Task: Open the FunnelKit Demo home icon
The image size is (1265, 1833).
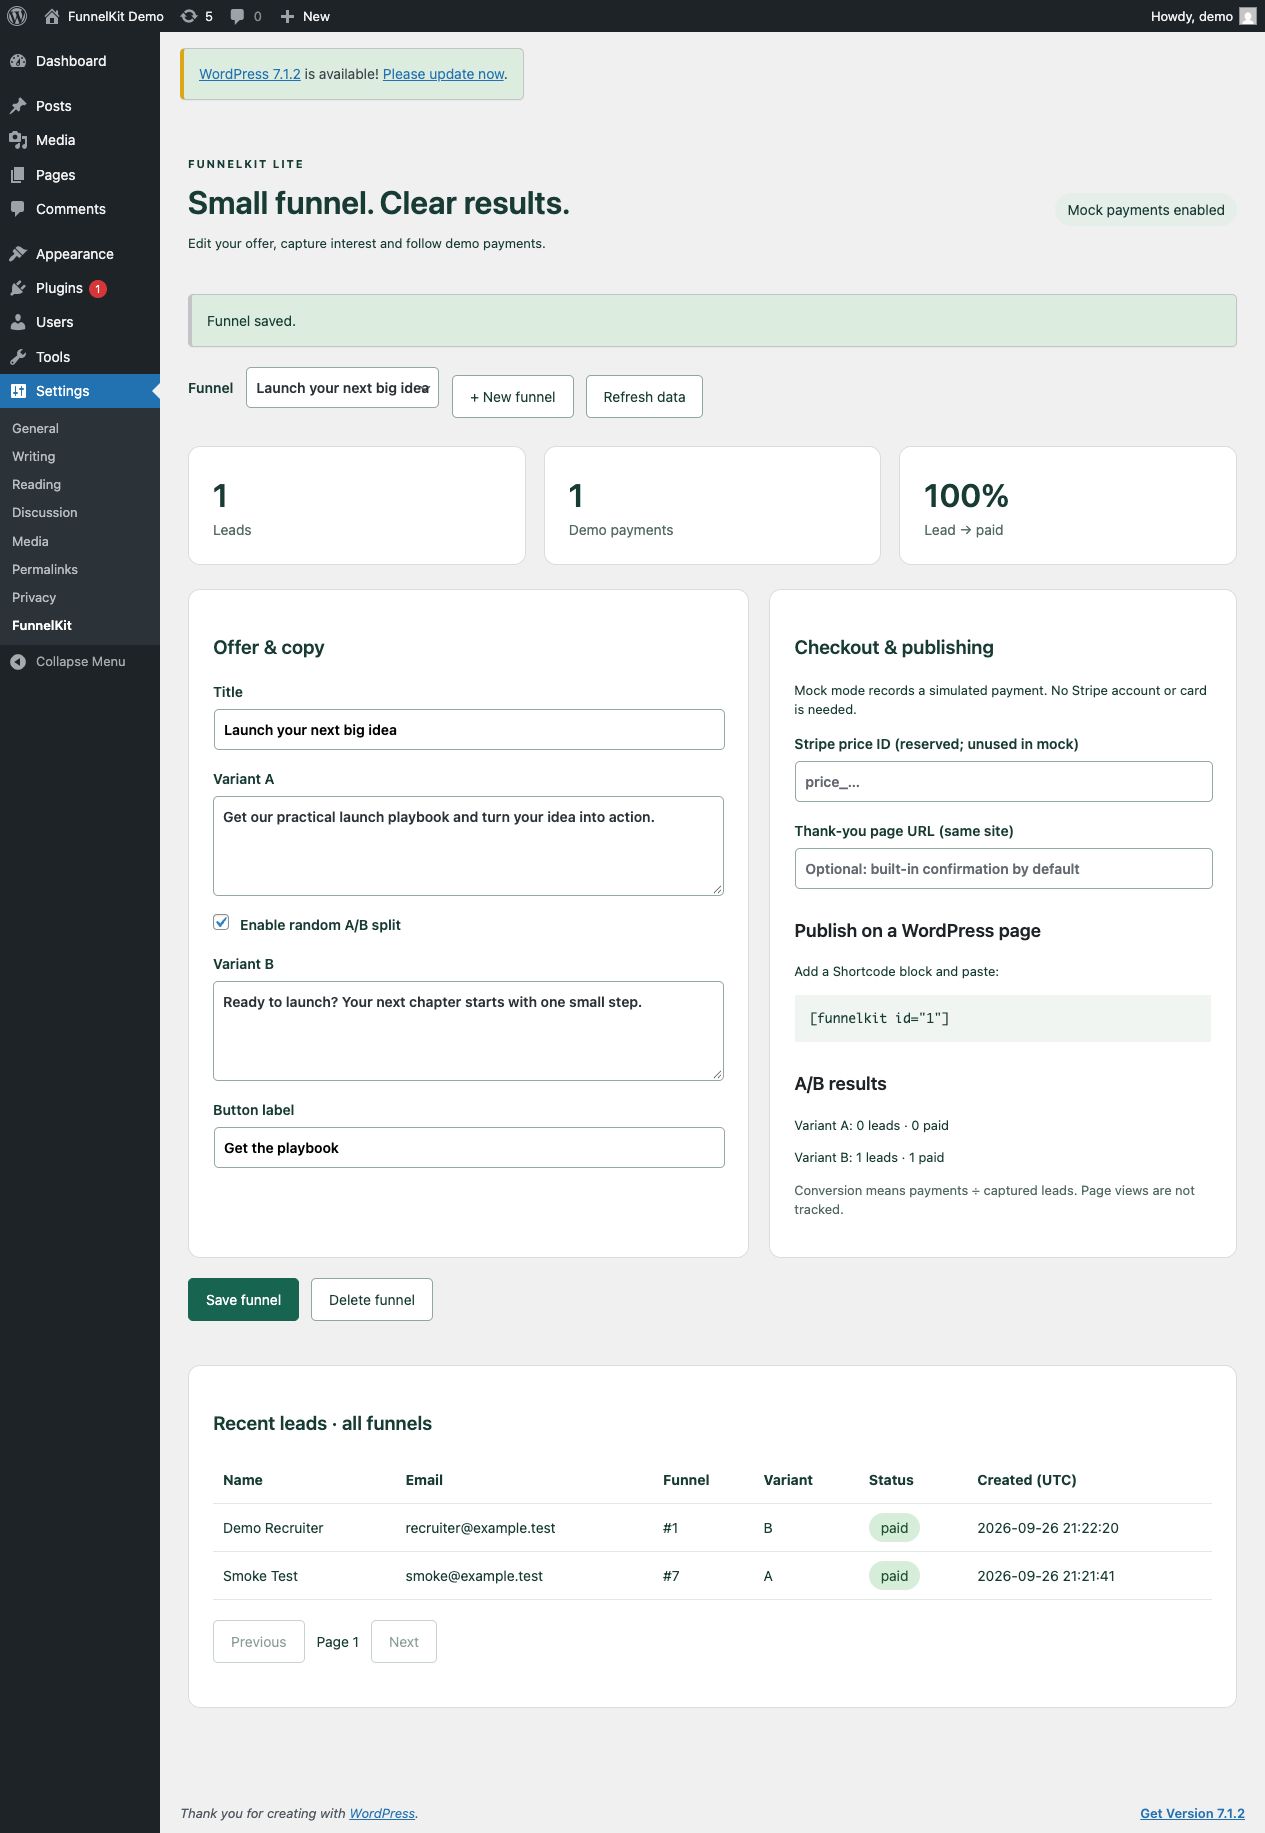Action: (x=52, y=16)
